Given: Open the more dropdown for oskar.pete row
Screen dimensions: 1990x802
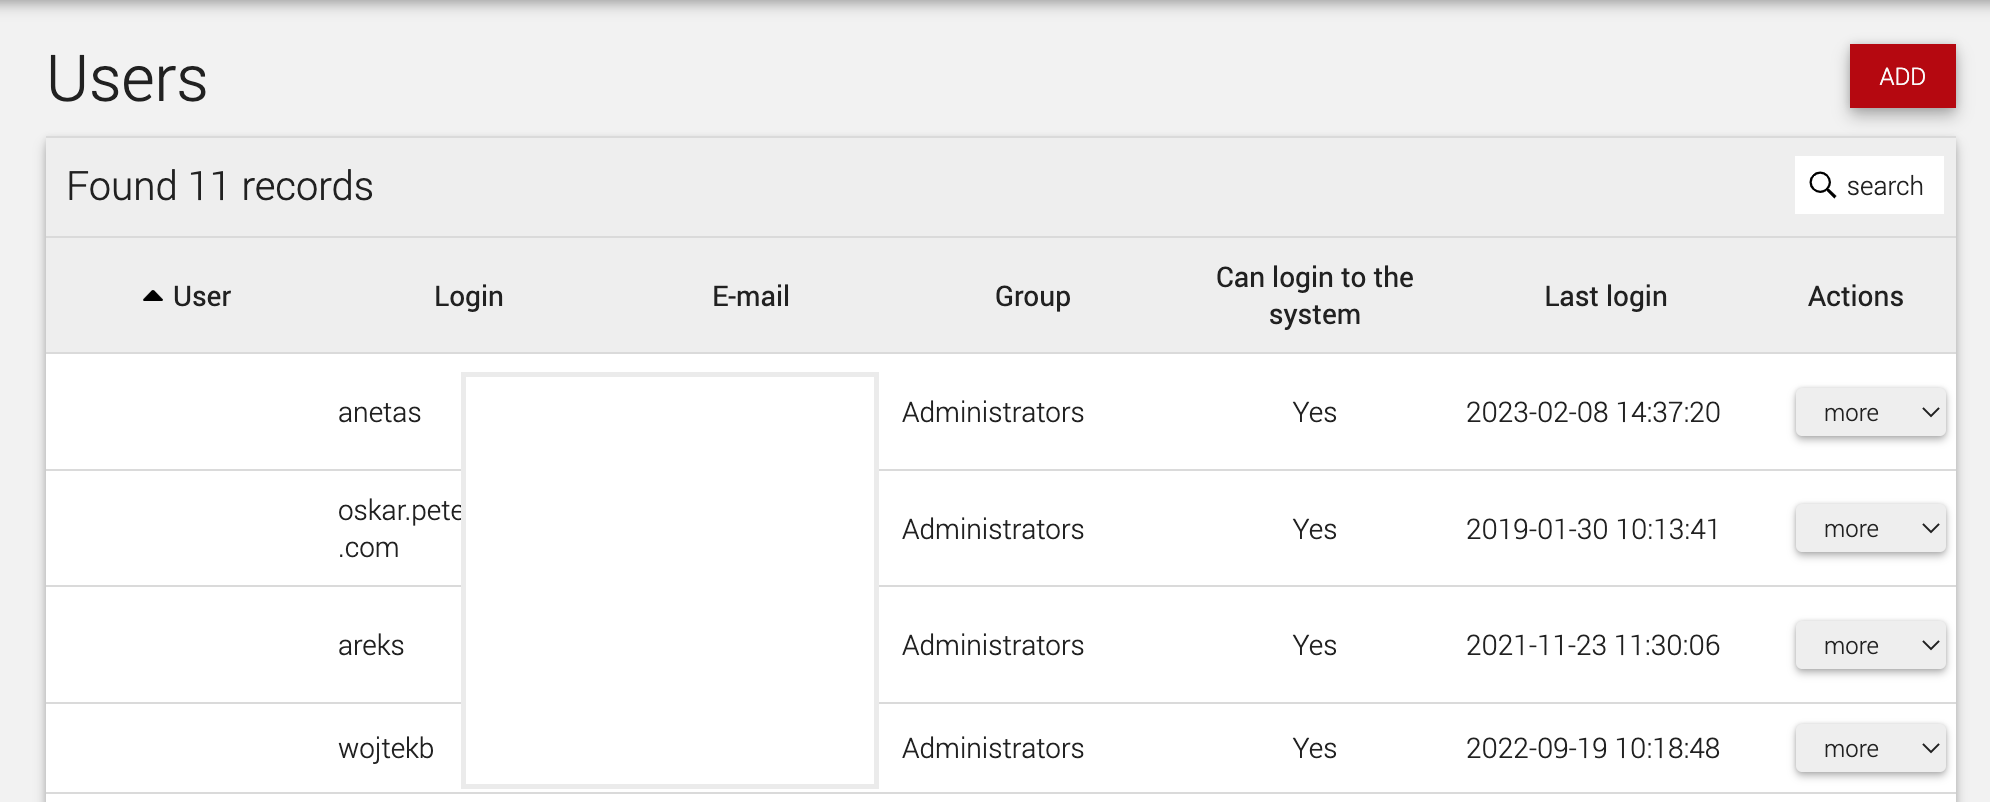Looking at the screenshot, I should pos(1870,528).
